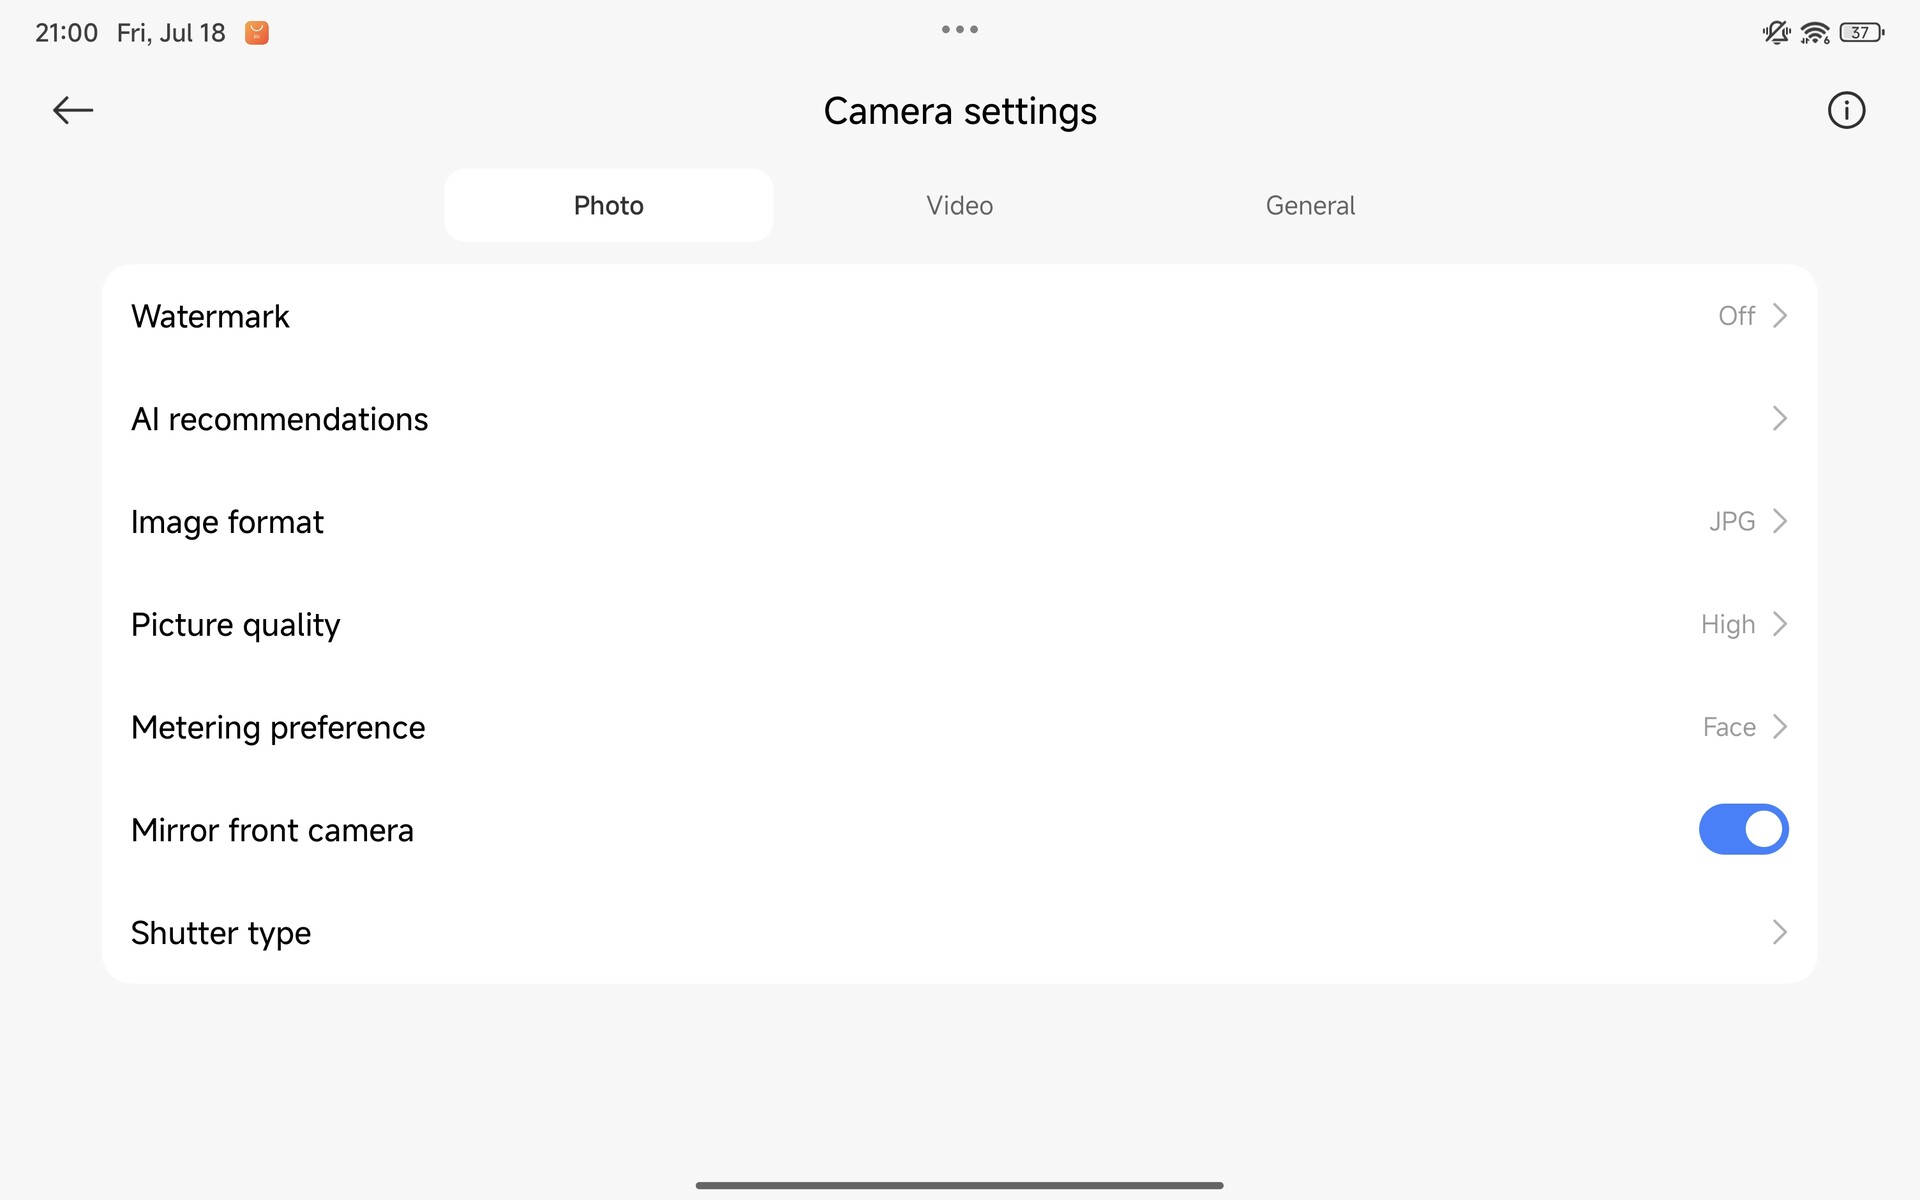The width and height of the screenshot is (1920, 1200).
Task: Change Image format JPG value
Action: click(x=1732, y=521)
